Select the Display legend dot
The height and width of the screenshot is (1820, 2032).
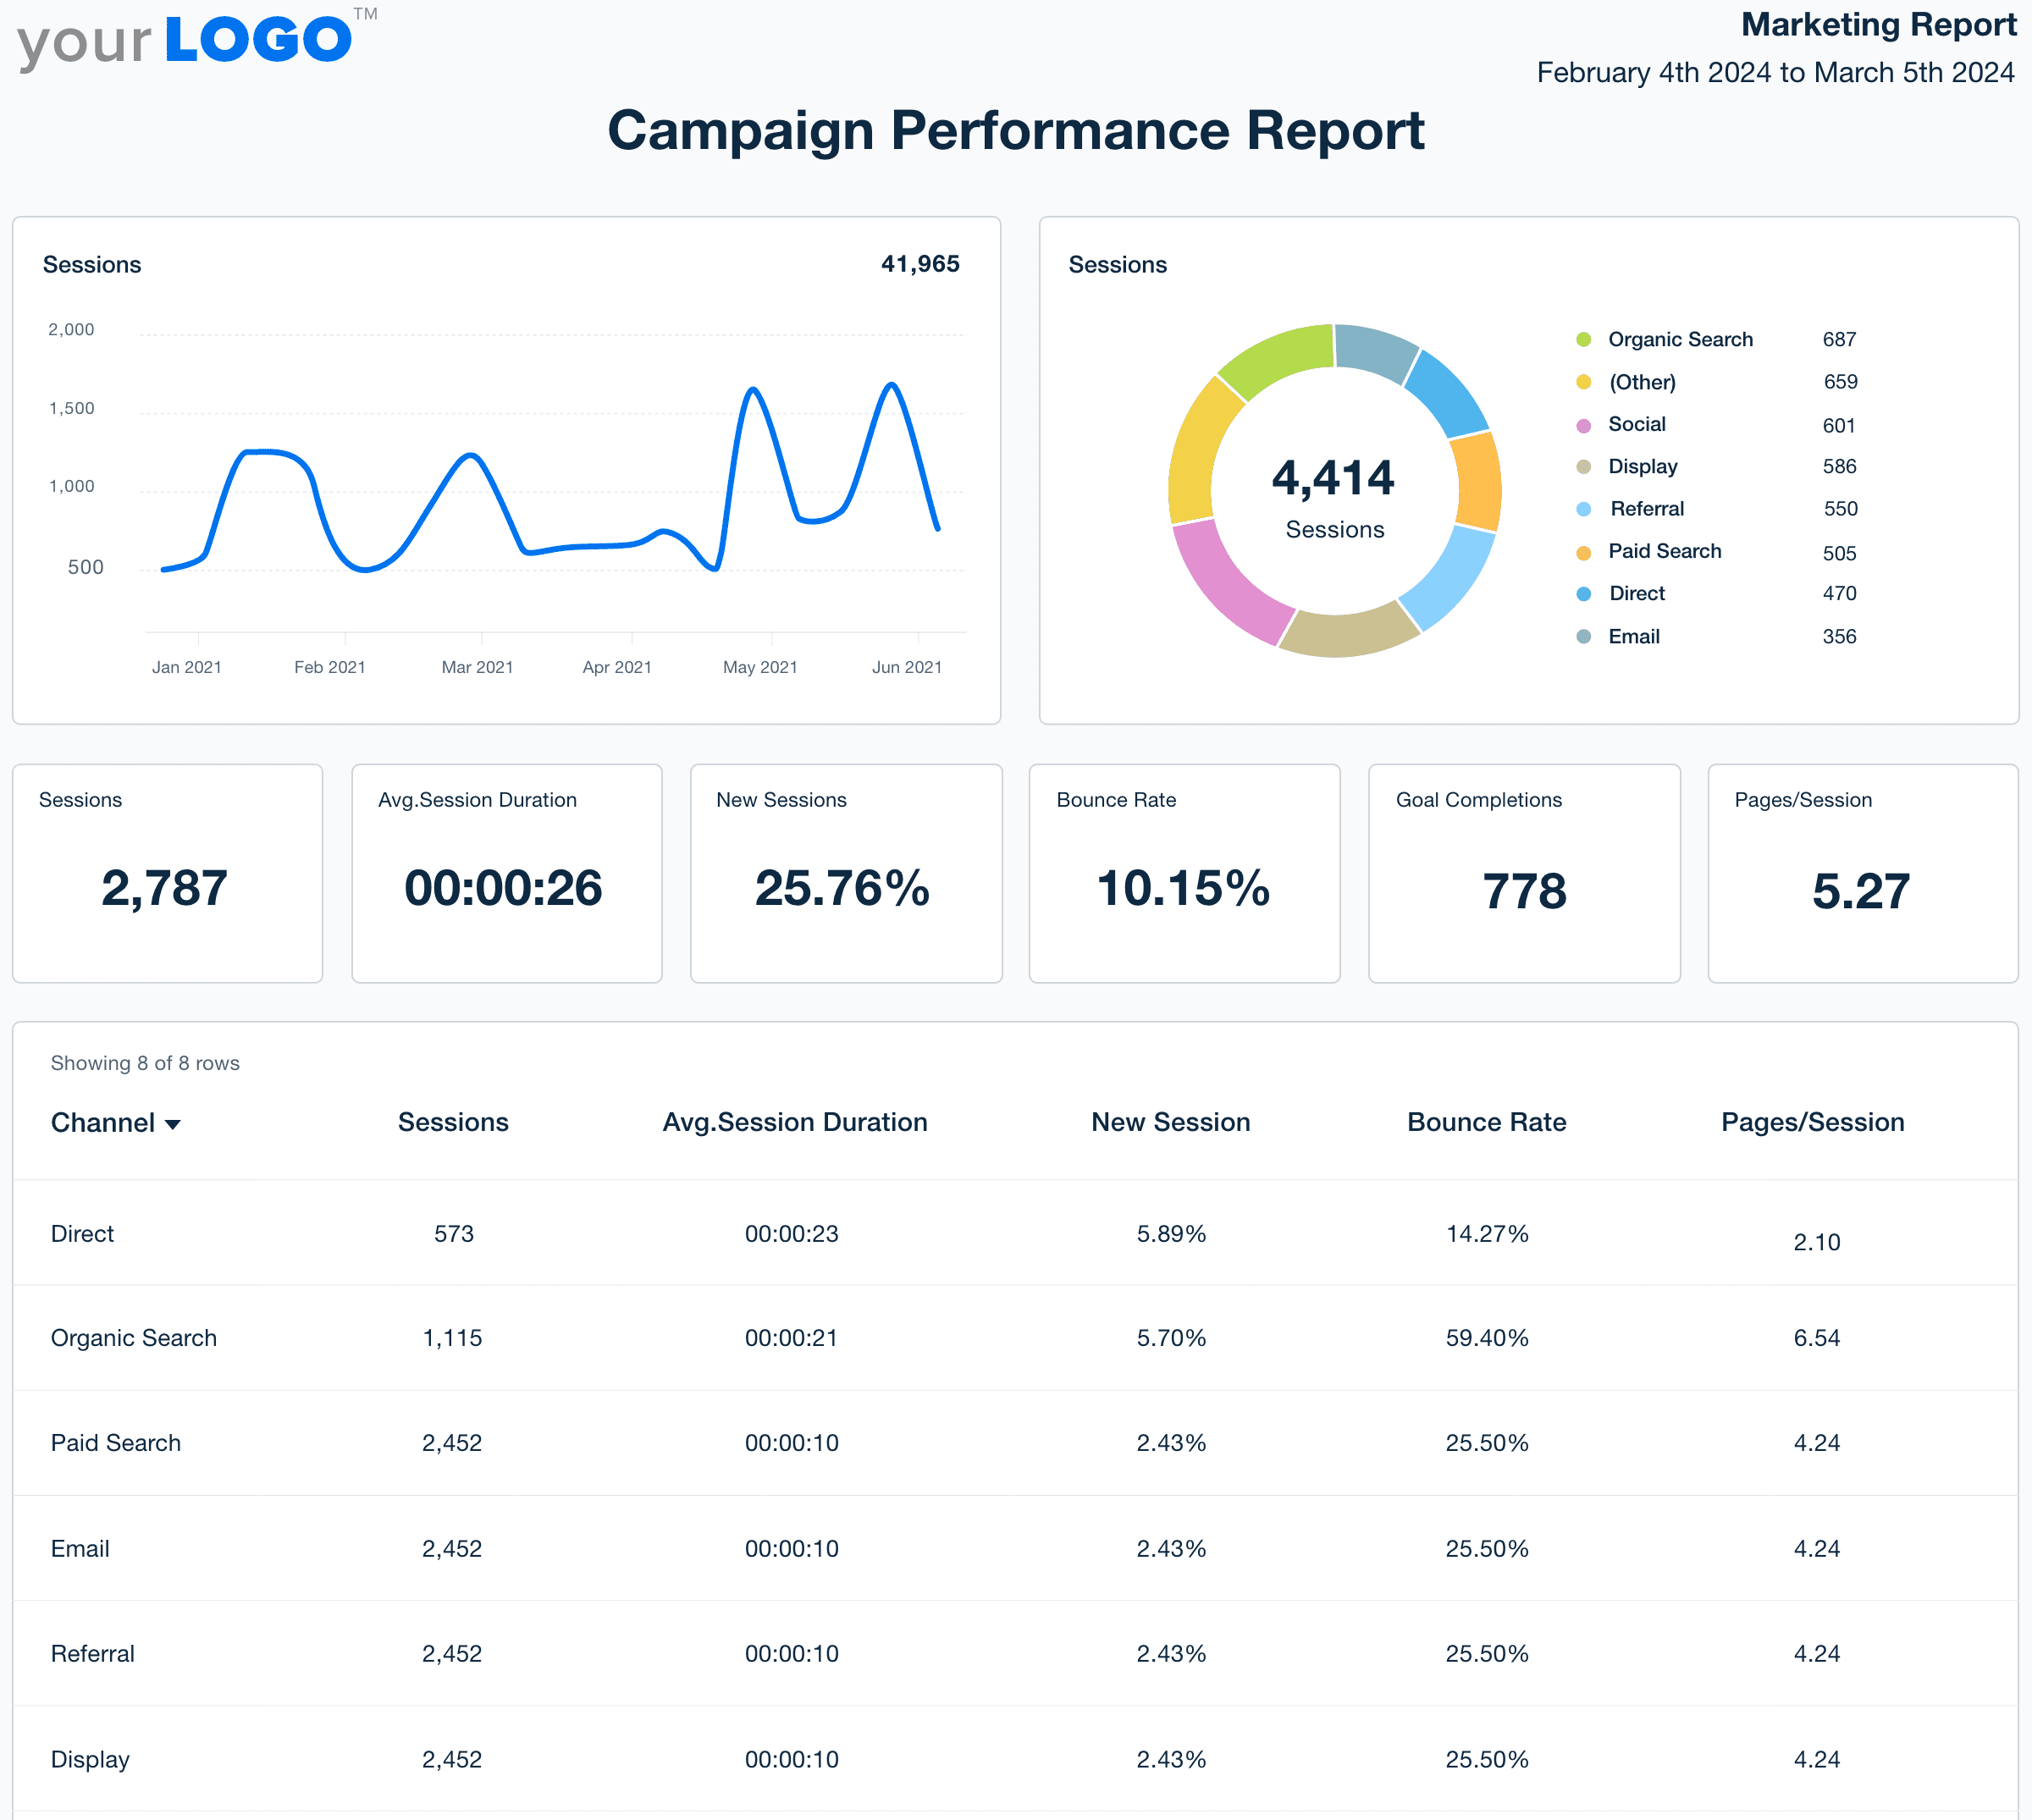(1586, 466)
